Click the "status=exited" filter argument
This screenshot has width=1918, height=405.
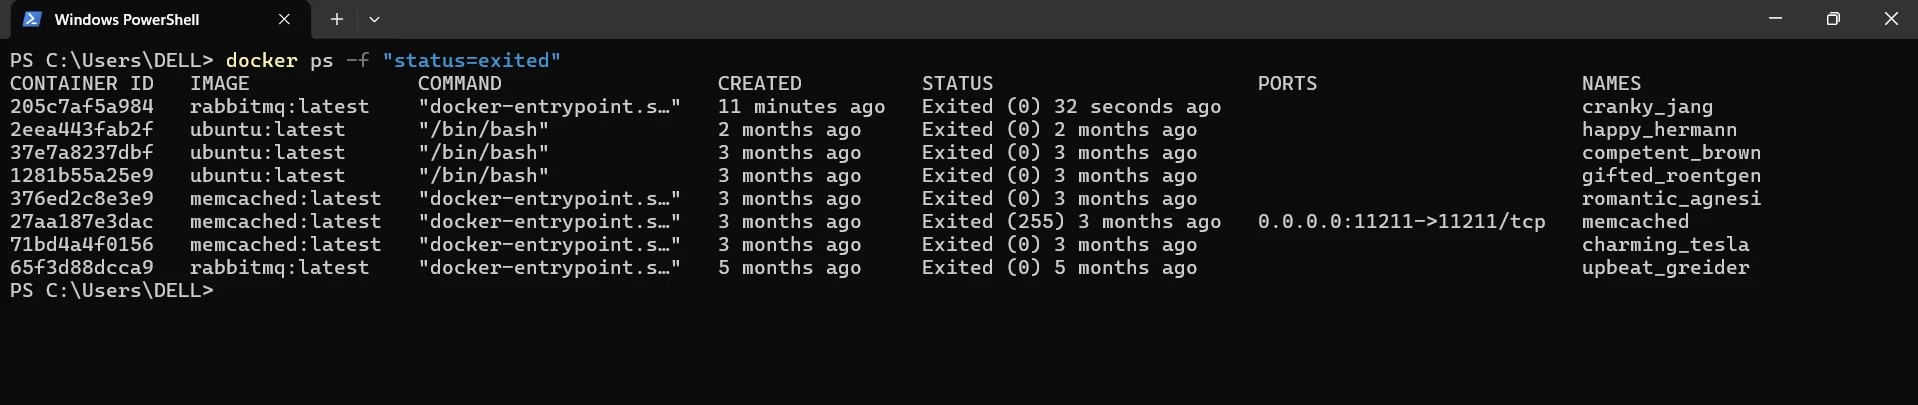click(x=471, y=61)
